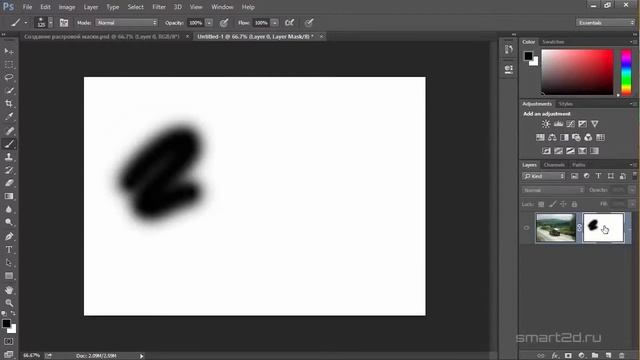The image size is (640, 360).
Task: Pick a color in the Color panel field
Action: (577, 72)
